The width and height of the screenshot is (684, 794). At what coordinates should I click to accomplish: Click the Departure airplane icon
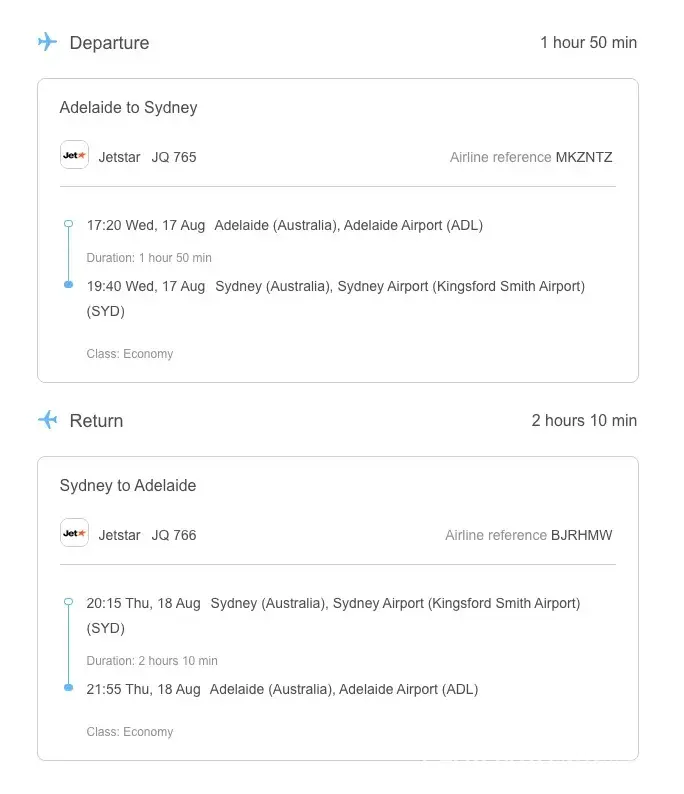pyautogui.click(x=47, y=42)
